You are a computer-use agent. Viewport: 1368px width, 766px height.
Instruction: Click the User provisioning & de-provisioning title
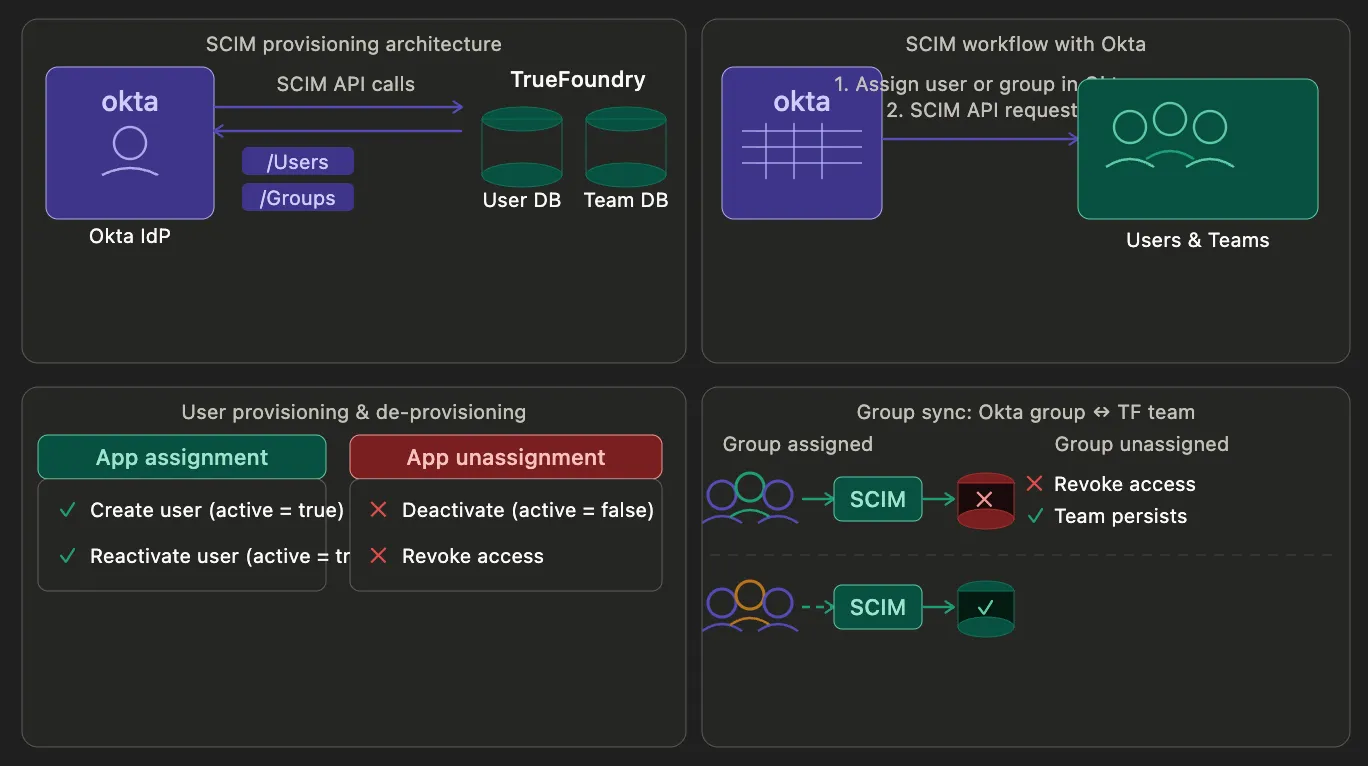tap(354, 412)
